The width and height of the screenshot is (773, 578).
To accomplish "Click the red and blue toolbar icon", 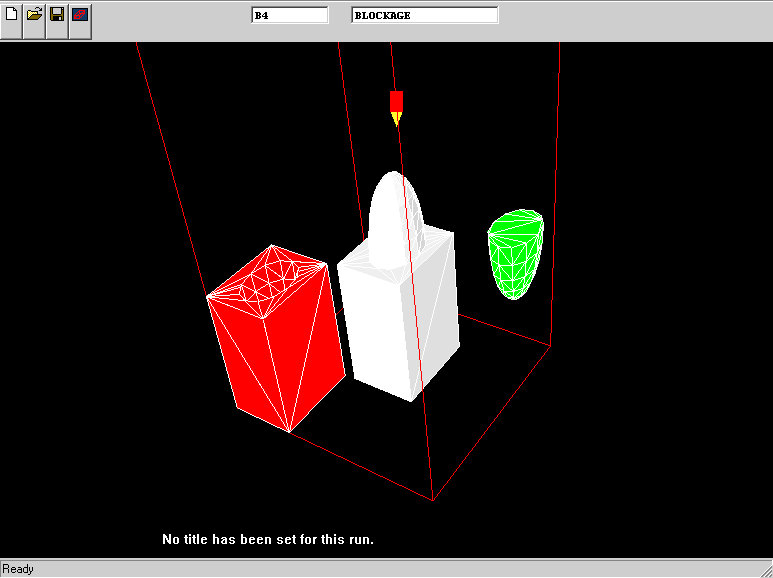I will pos(80,15).
